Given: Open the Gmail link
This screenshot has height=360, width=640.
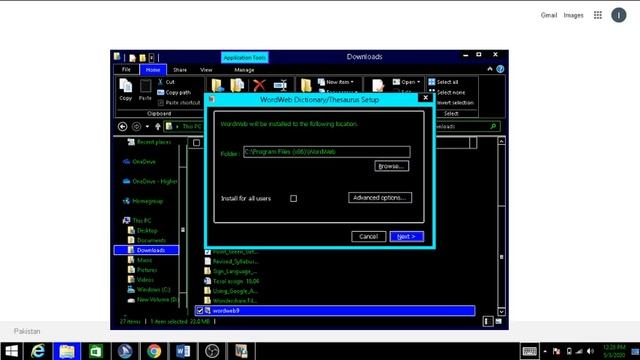Looking at the screenshot, I should (549, 15).
